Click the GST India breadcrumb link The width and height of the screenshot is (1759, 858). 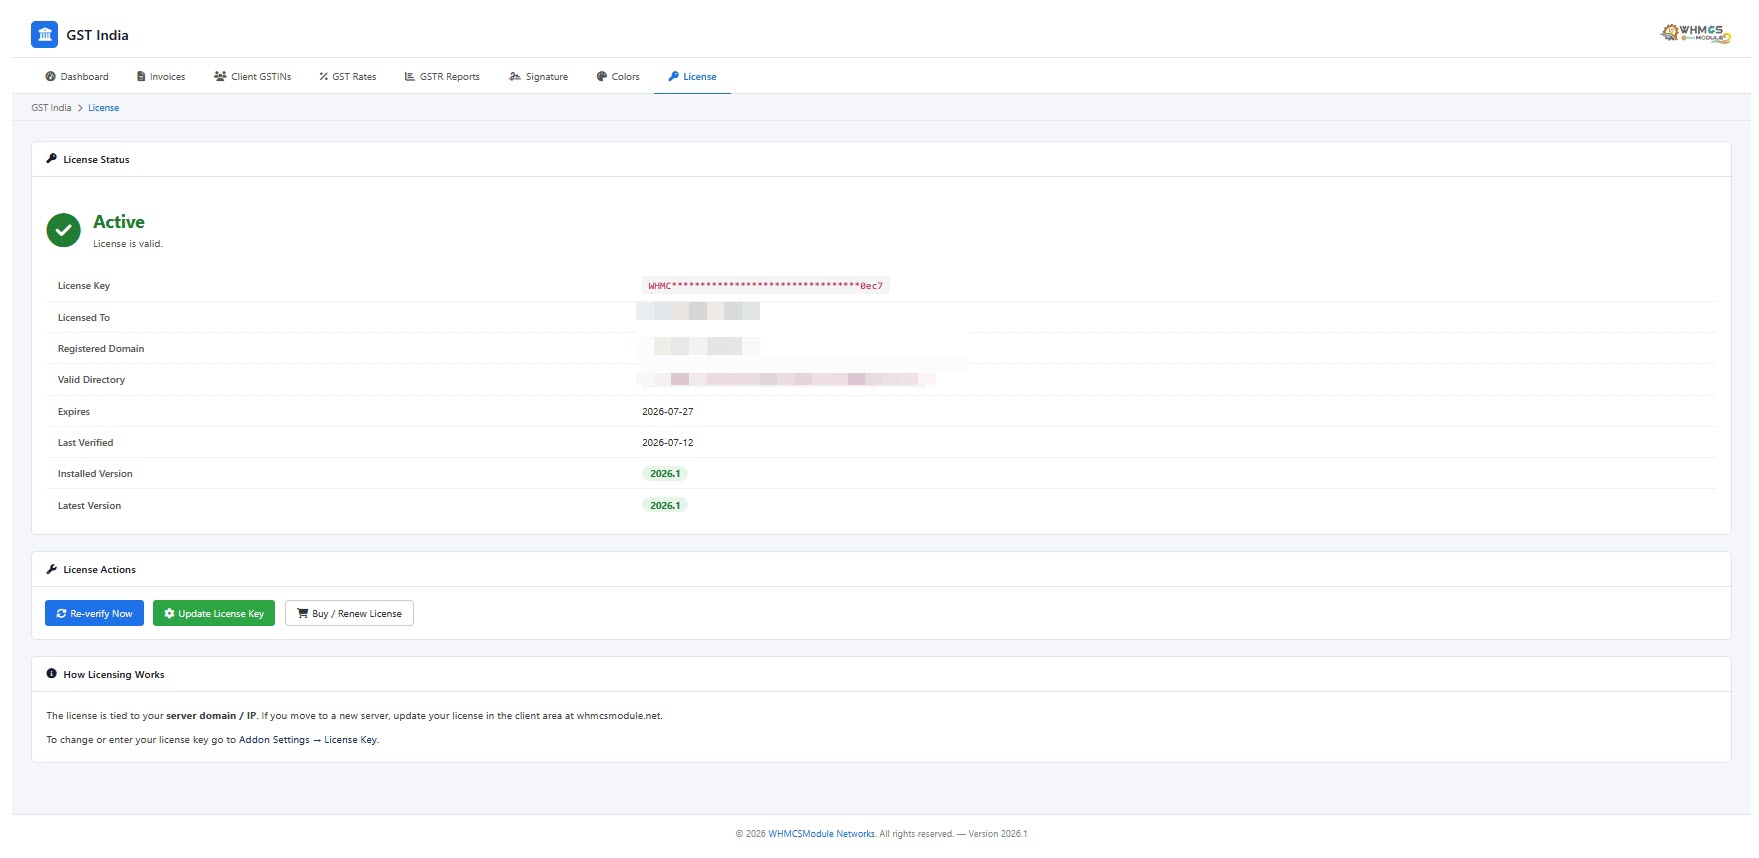tap(51, 108)
